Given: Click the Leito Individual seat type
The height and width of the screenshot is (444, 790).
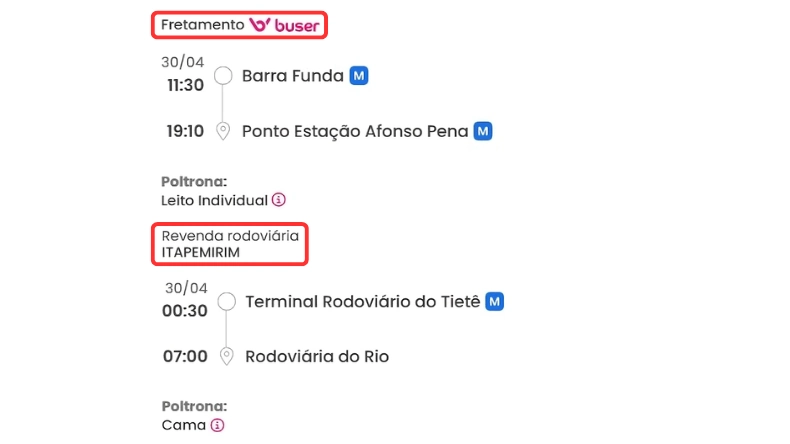Looking at the screenshot, I should [x=214, y=200].
